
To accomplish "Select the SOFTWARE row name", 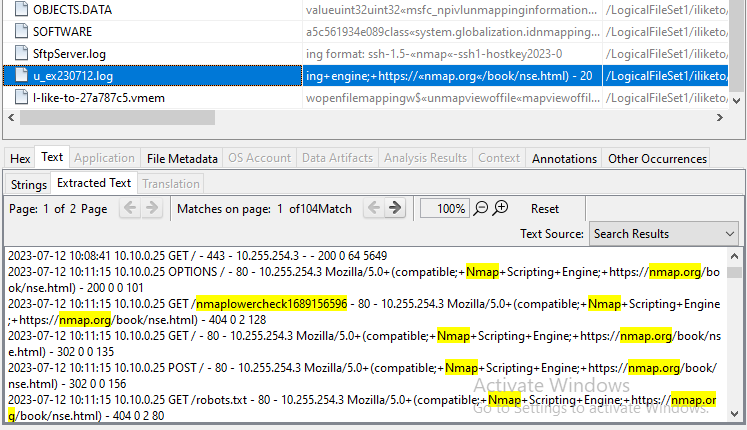I will pyautogui.click(x=62, y=31).
